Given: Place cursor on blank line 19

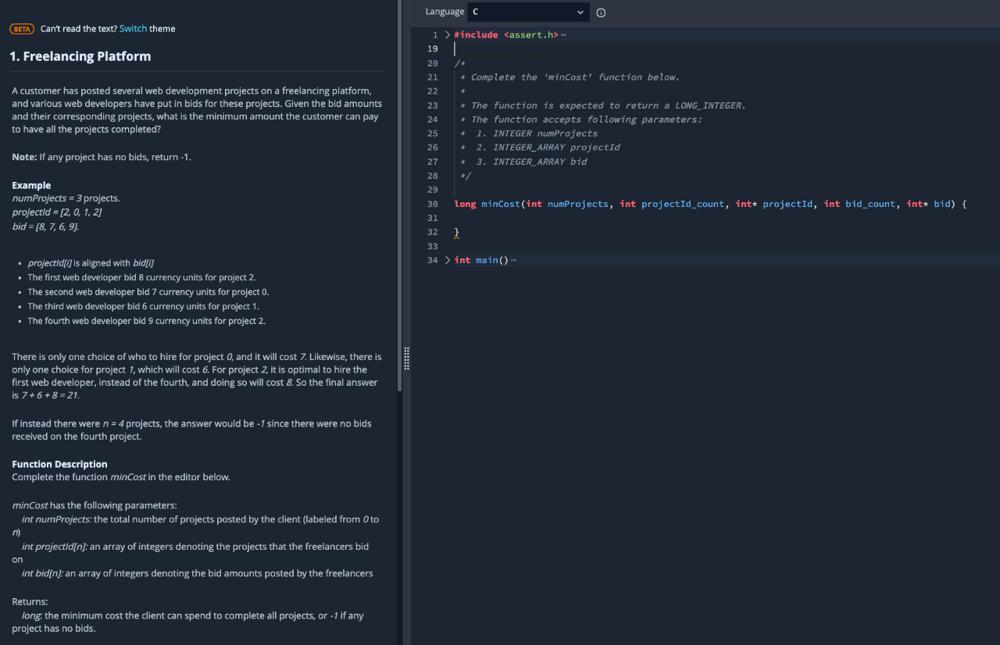Looking at the screenshot, I should (600, 49).
